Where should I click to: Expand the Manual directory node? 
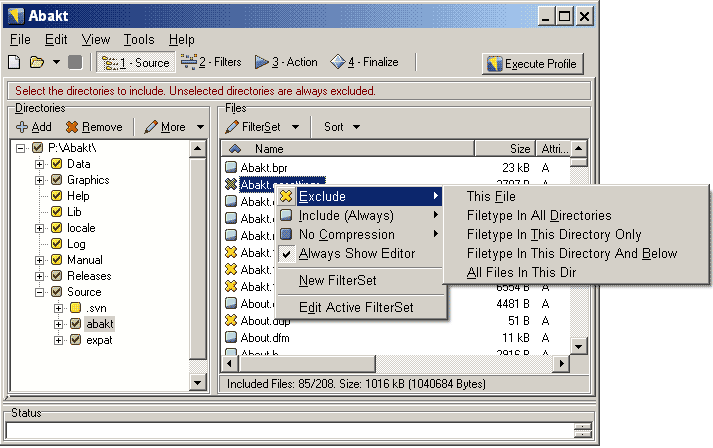tap(40, 260)
